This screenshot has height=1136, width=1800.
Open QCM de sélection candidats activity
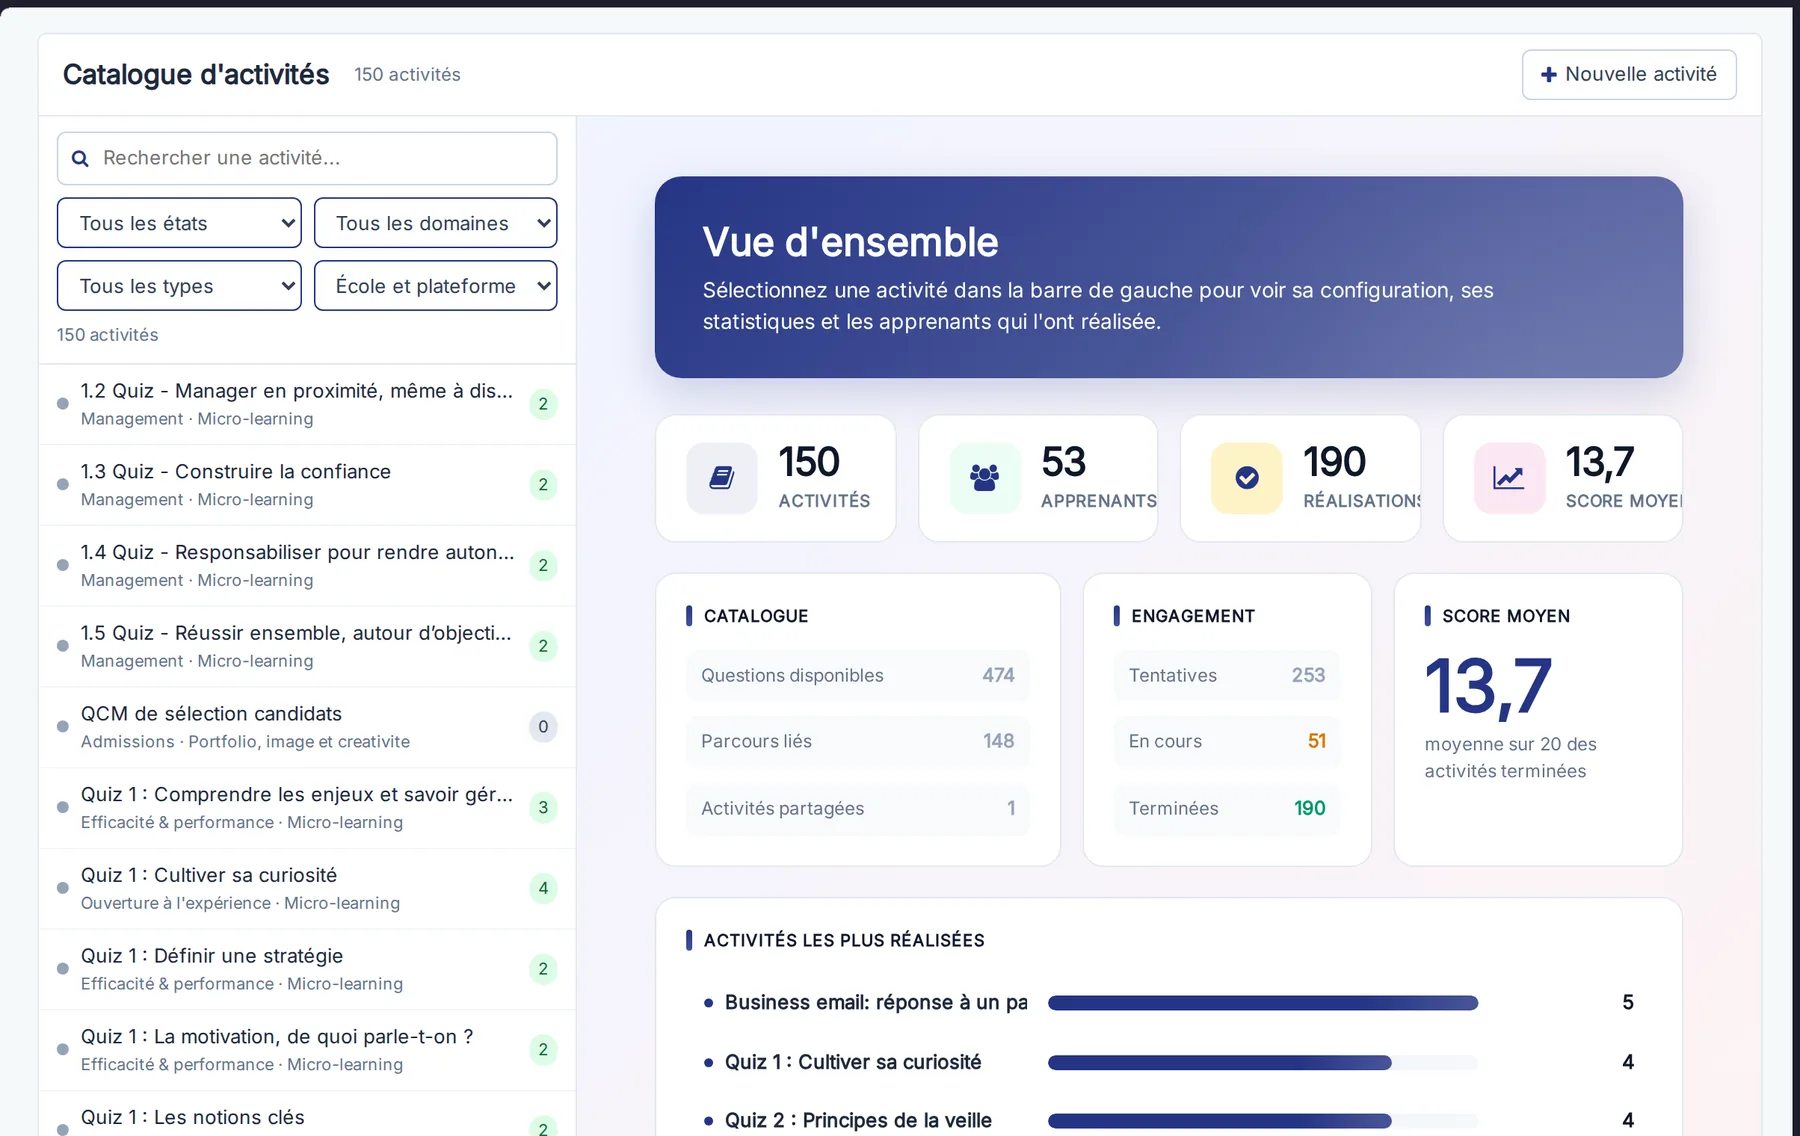click(x=307, y=727)
